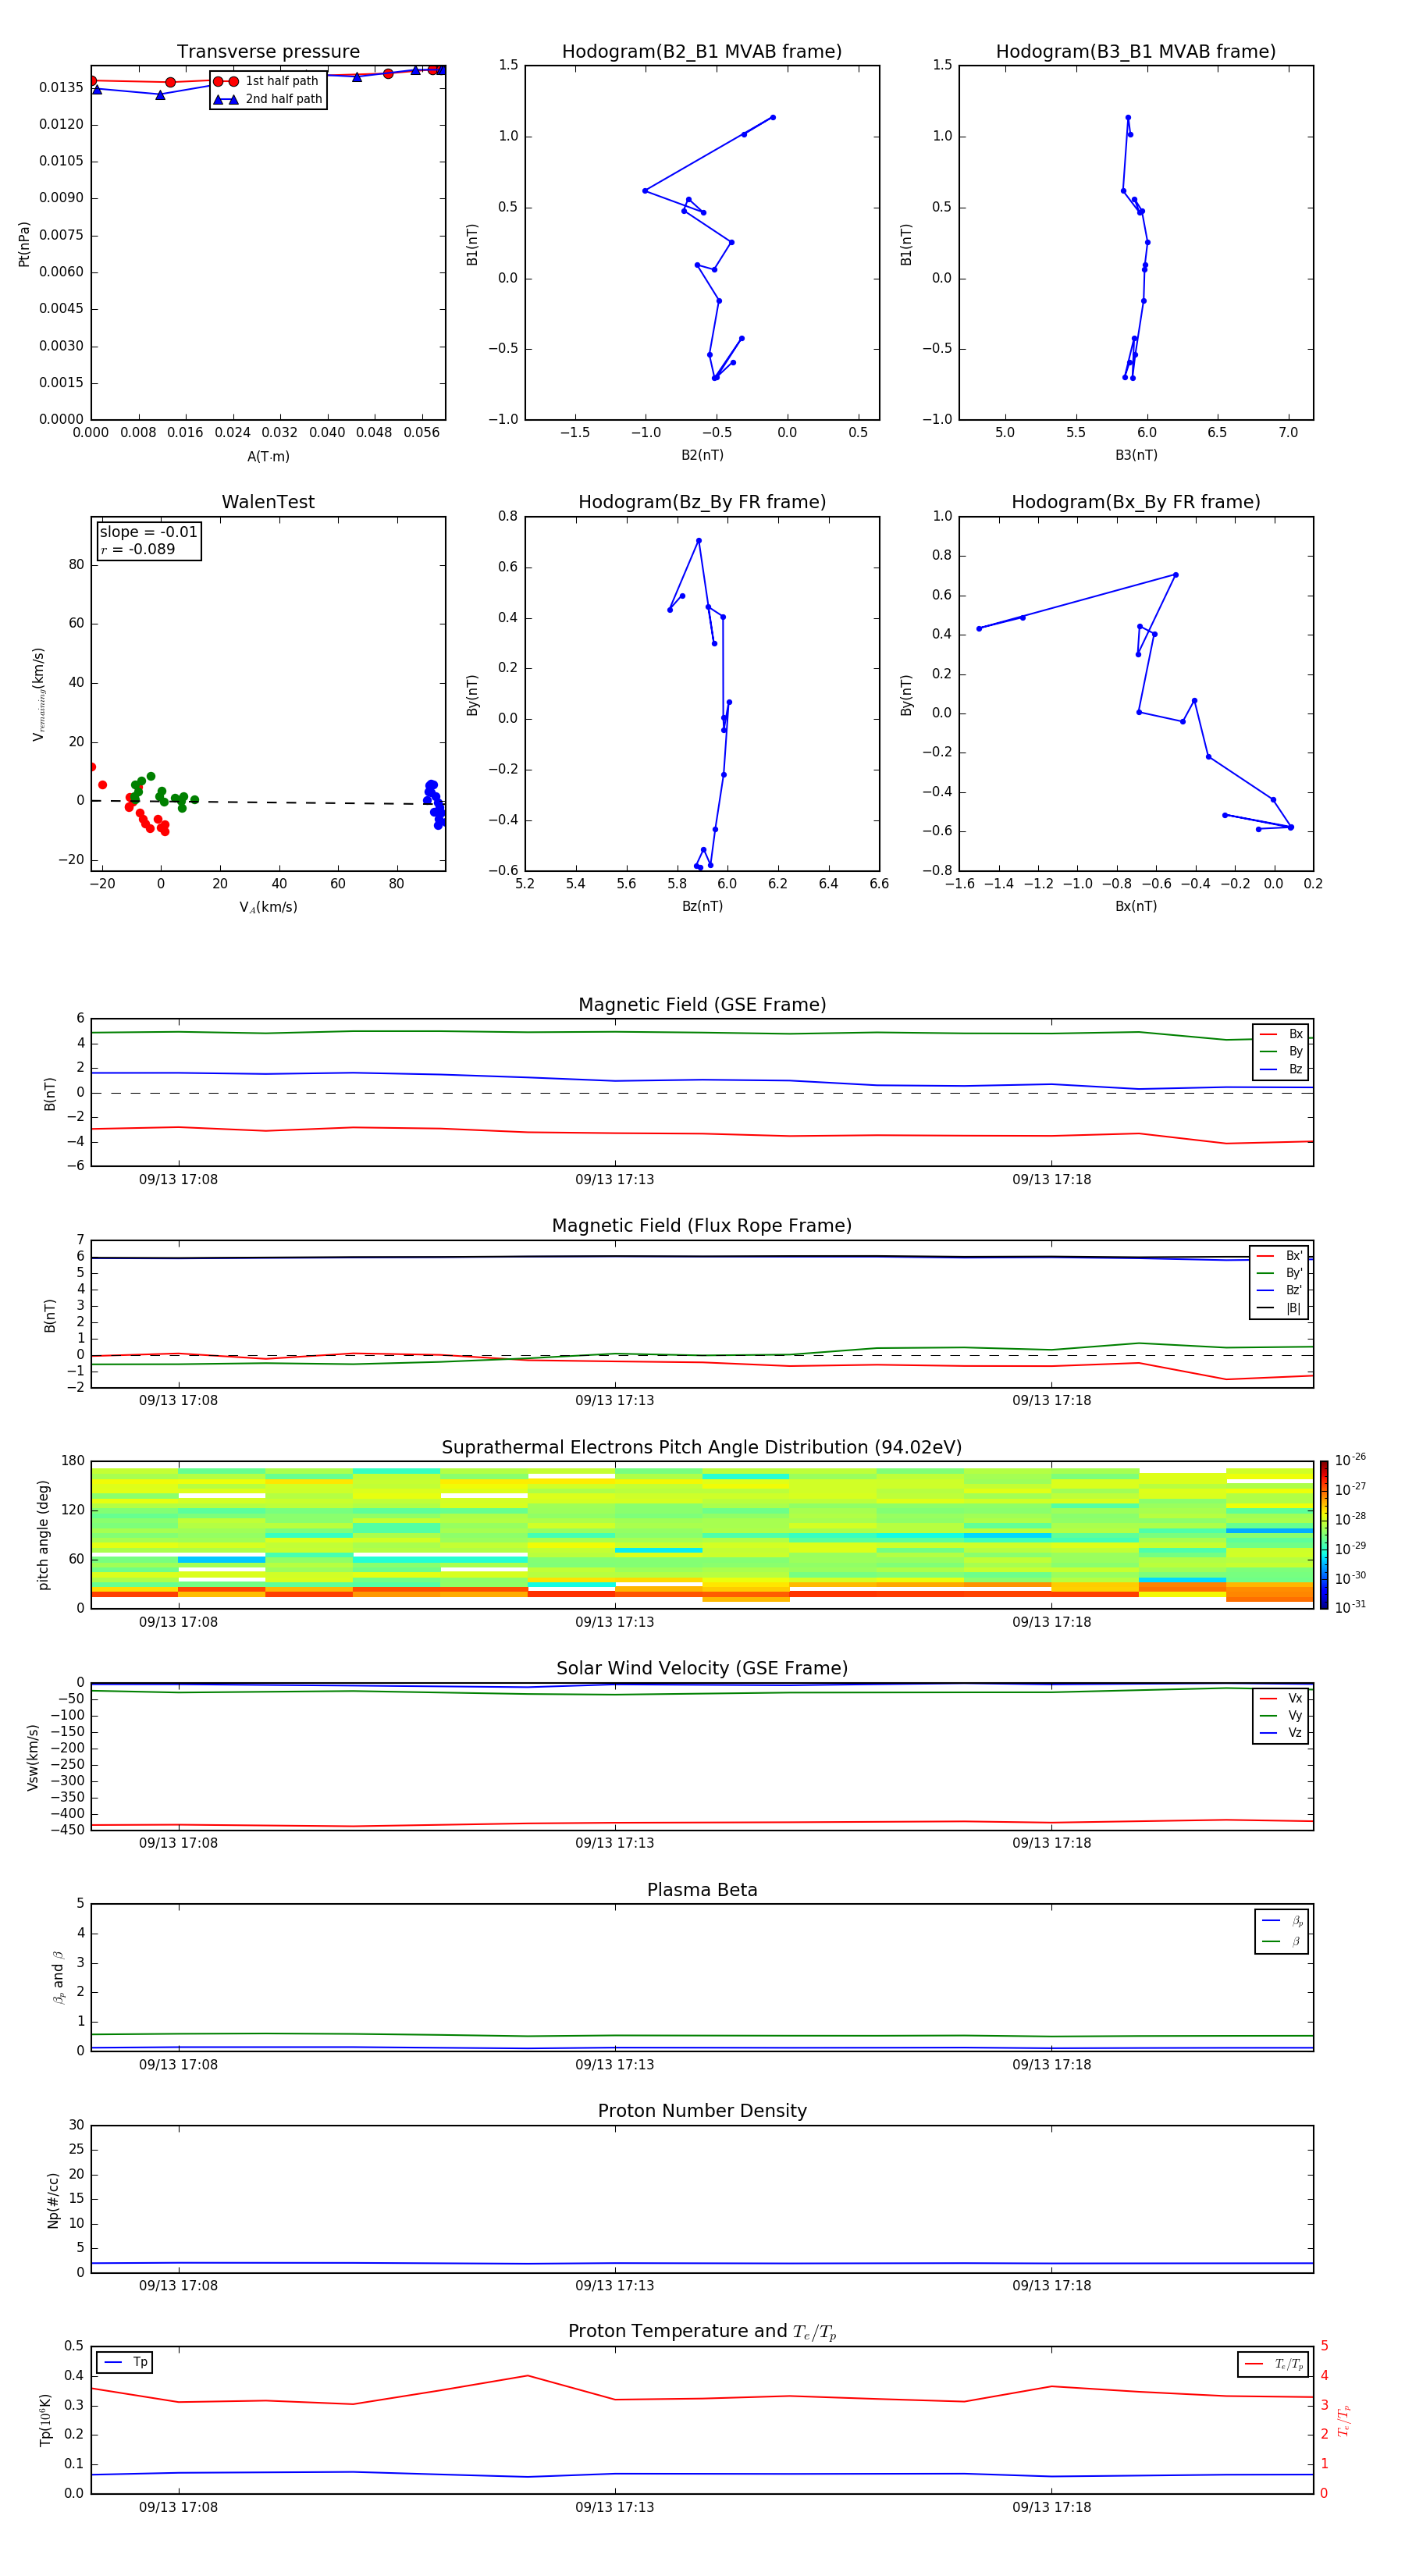The image size is (1405, 2576).
Task: Click '09/13 17:13' tick on GSE magnetic field plot
Action: [x=614, y=1180]
